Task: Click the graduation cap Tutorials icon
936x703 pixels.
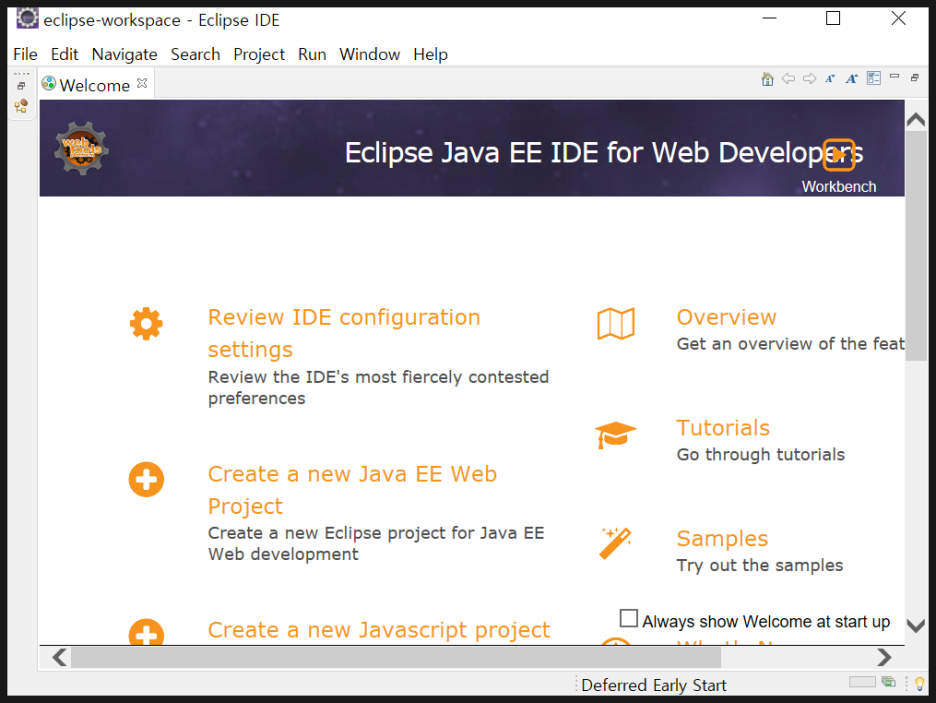Action: pyautogui.click(x=615, y=434)
